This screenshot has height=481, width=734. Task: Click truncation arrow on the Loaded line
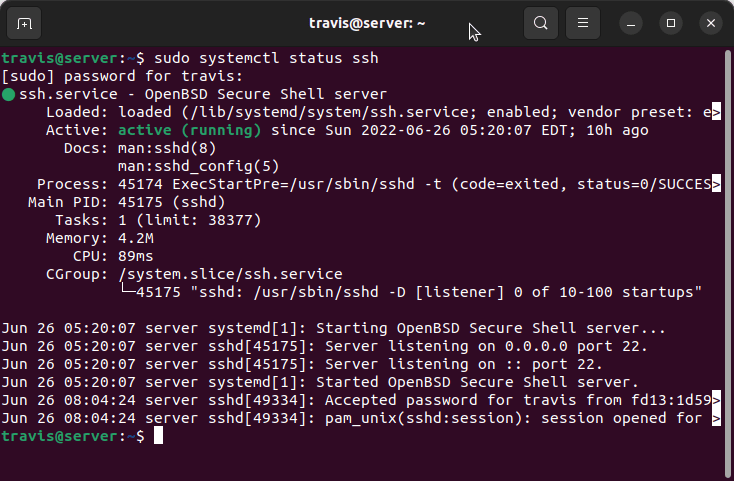coord(716,112)
